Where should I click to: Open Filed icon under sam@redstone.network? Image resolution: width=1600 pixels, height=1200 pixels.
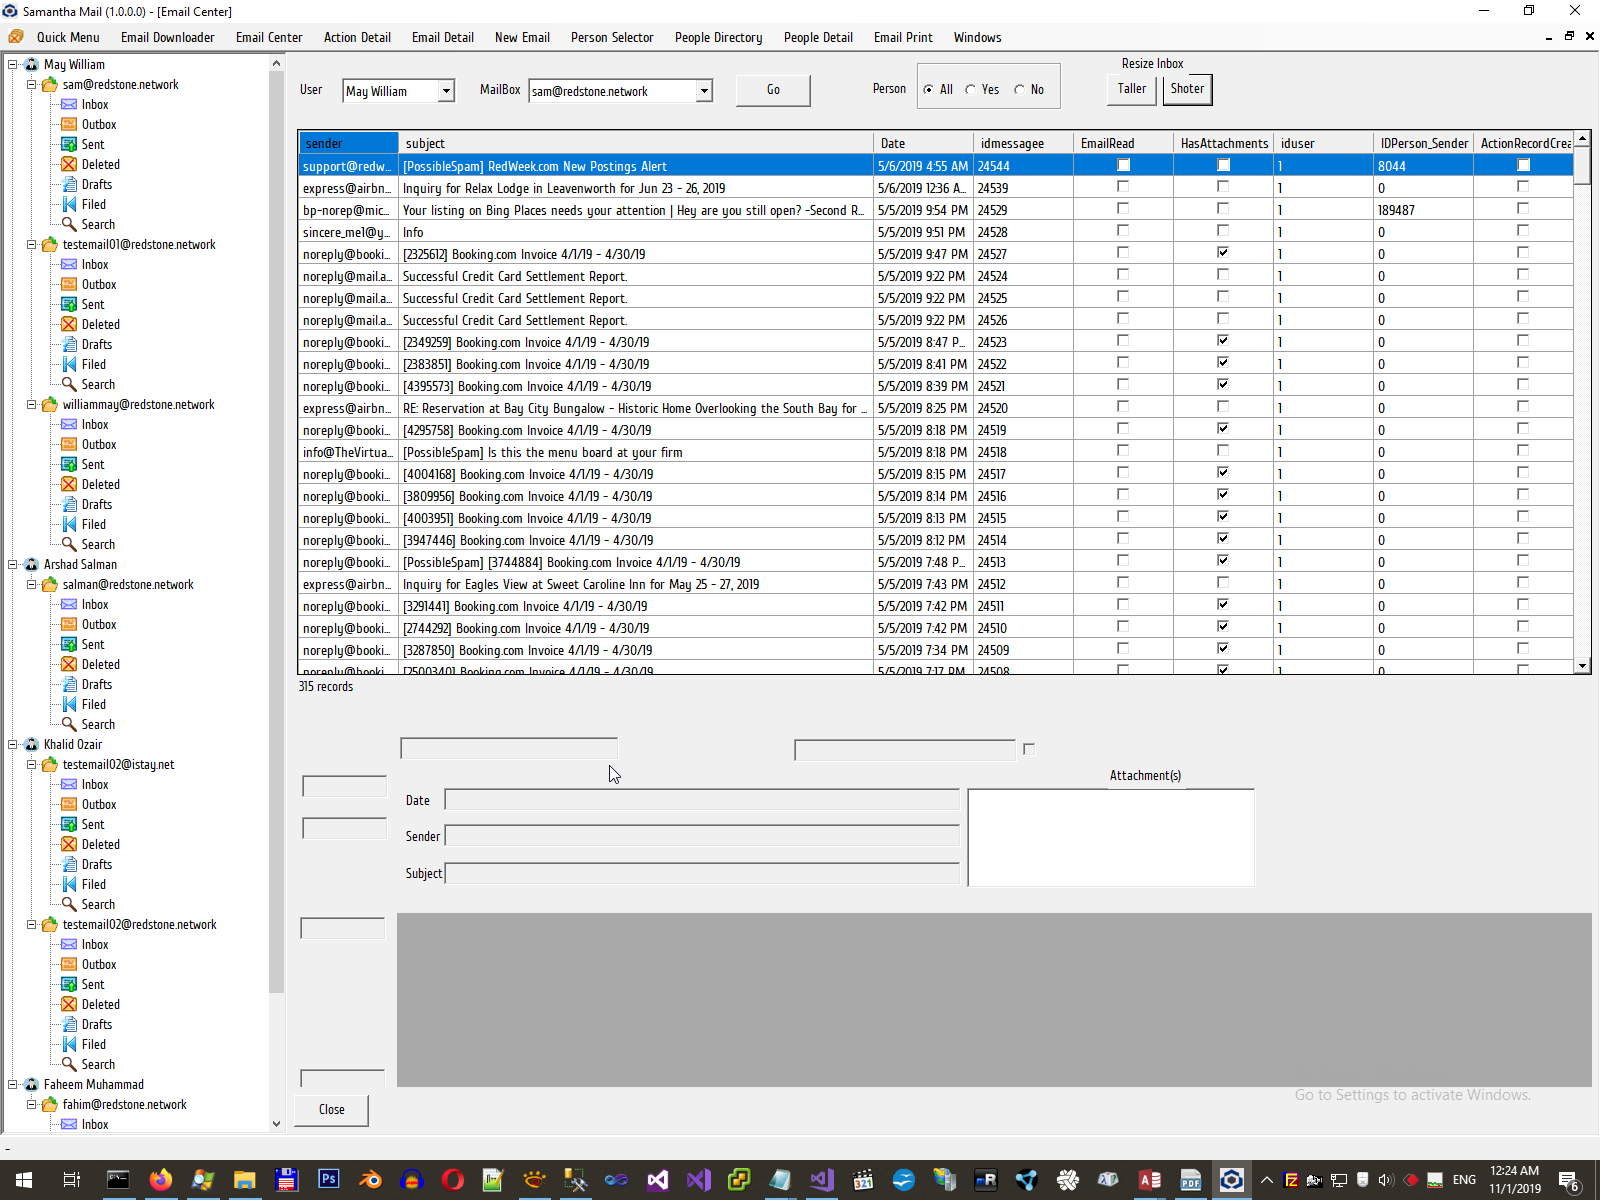pyautogui.click(x=69, y=204)
